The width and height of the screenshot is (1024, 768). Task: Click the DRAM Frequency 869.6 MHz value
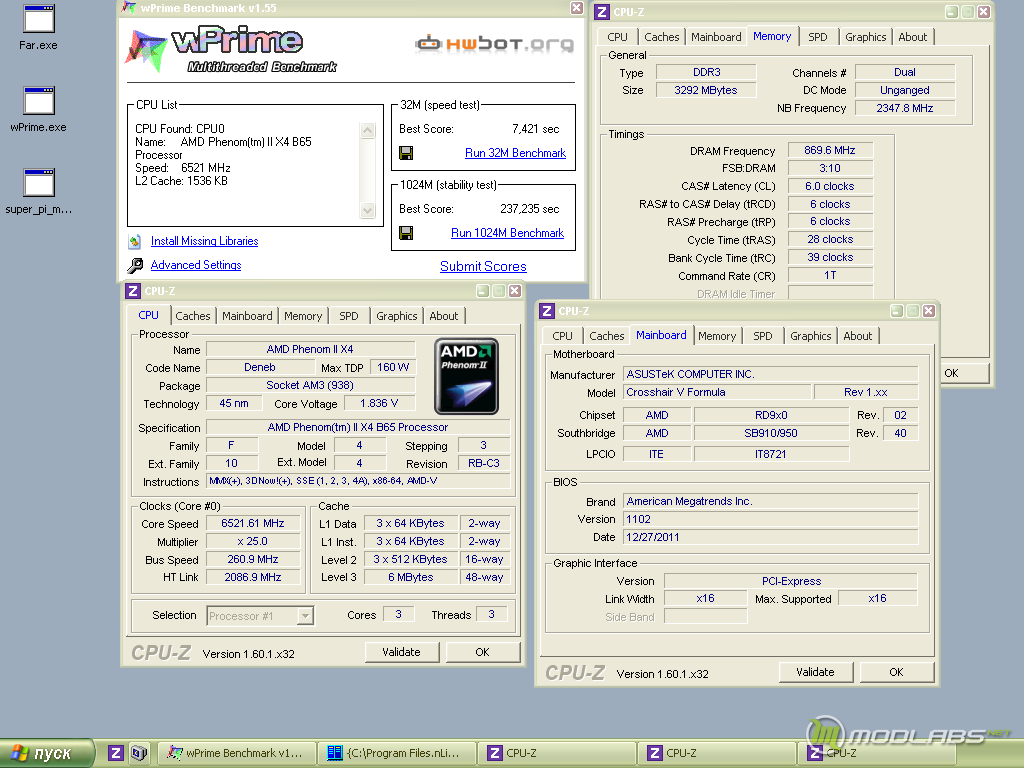pyautogui.click(x=830, y=150)
